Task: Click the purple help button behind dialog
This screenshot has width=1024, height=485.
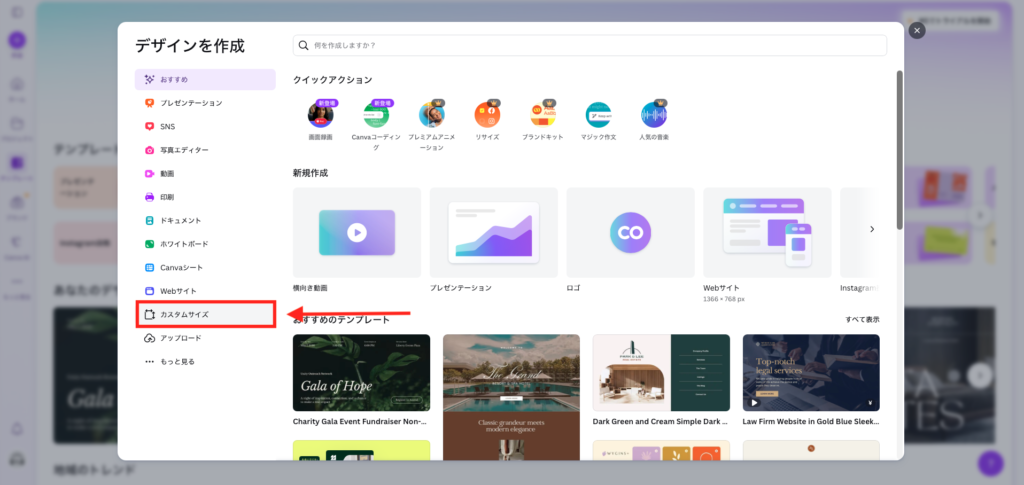Action: (990, 463)
